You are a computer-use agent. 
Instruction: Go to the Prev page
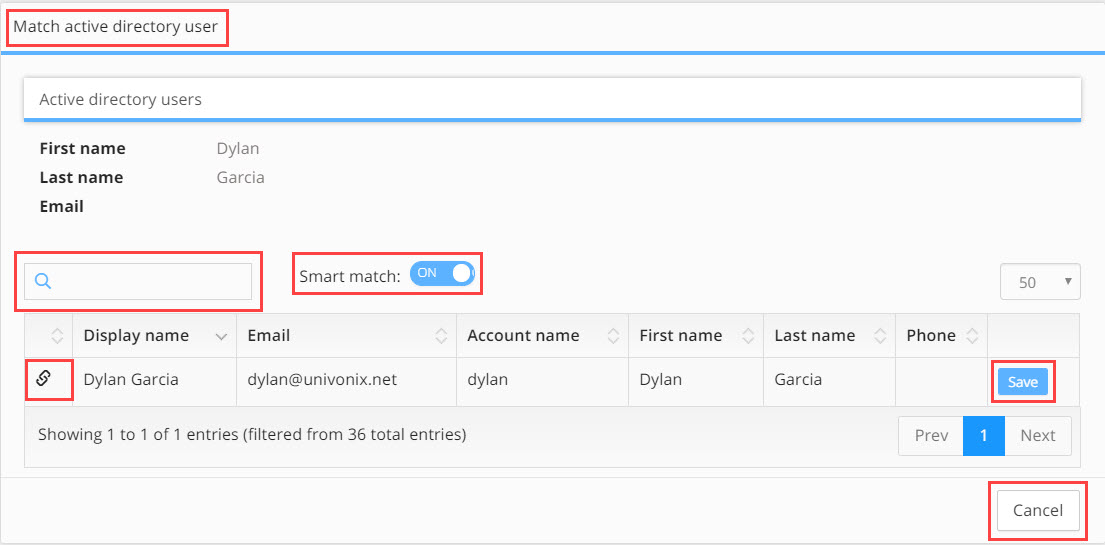click(931, 436)
